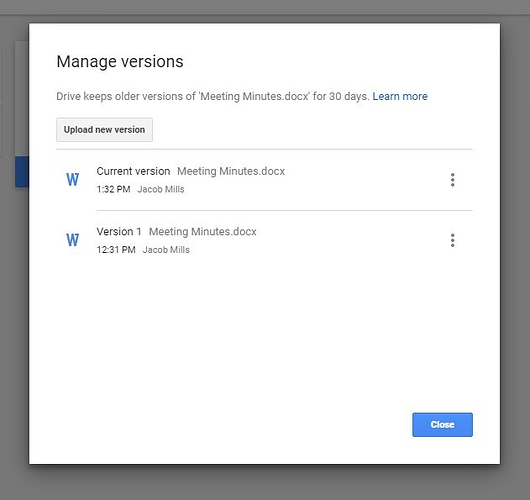Click the Manage versions dialog title

point(120,62)
